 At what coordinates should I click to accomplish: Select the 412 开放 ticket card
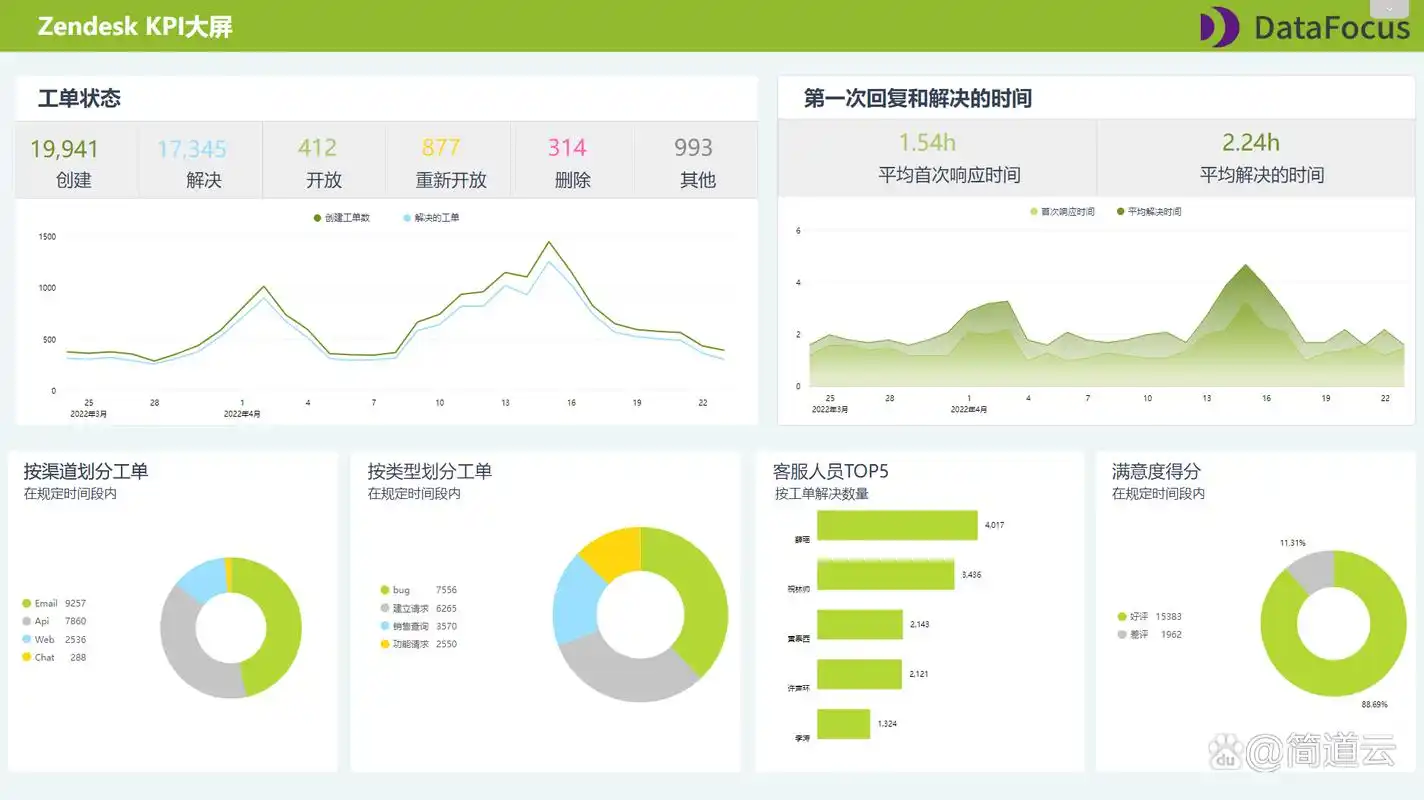(x=324, y=162)
